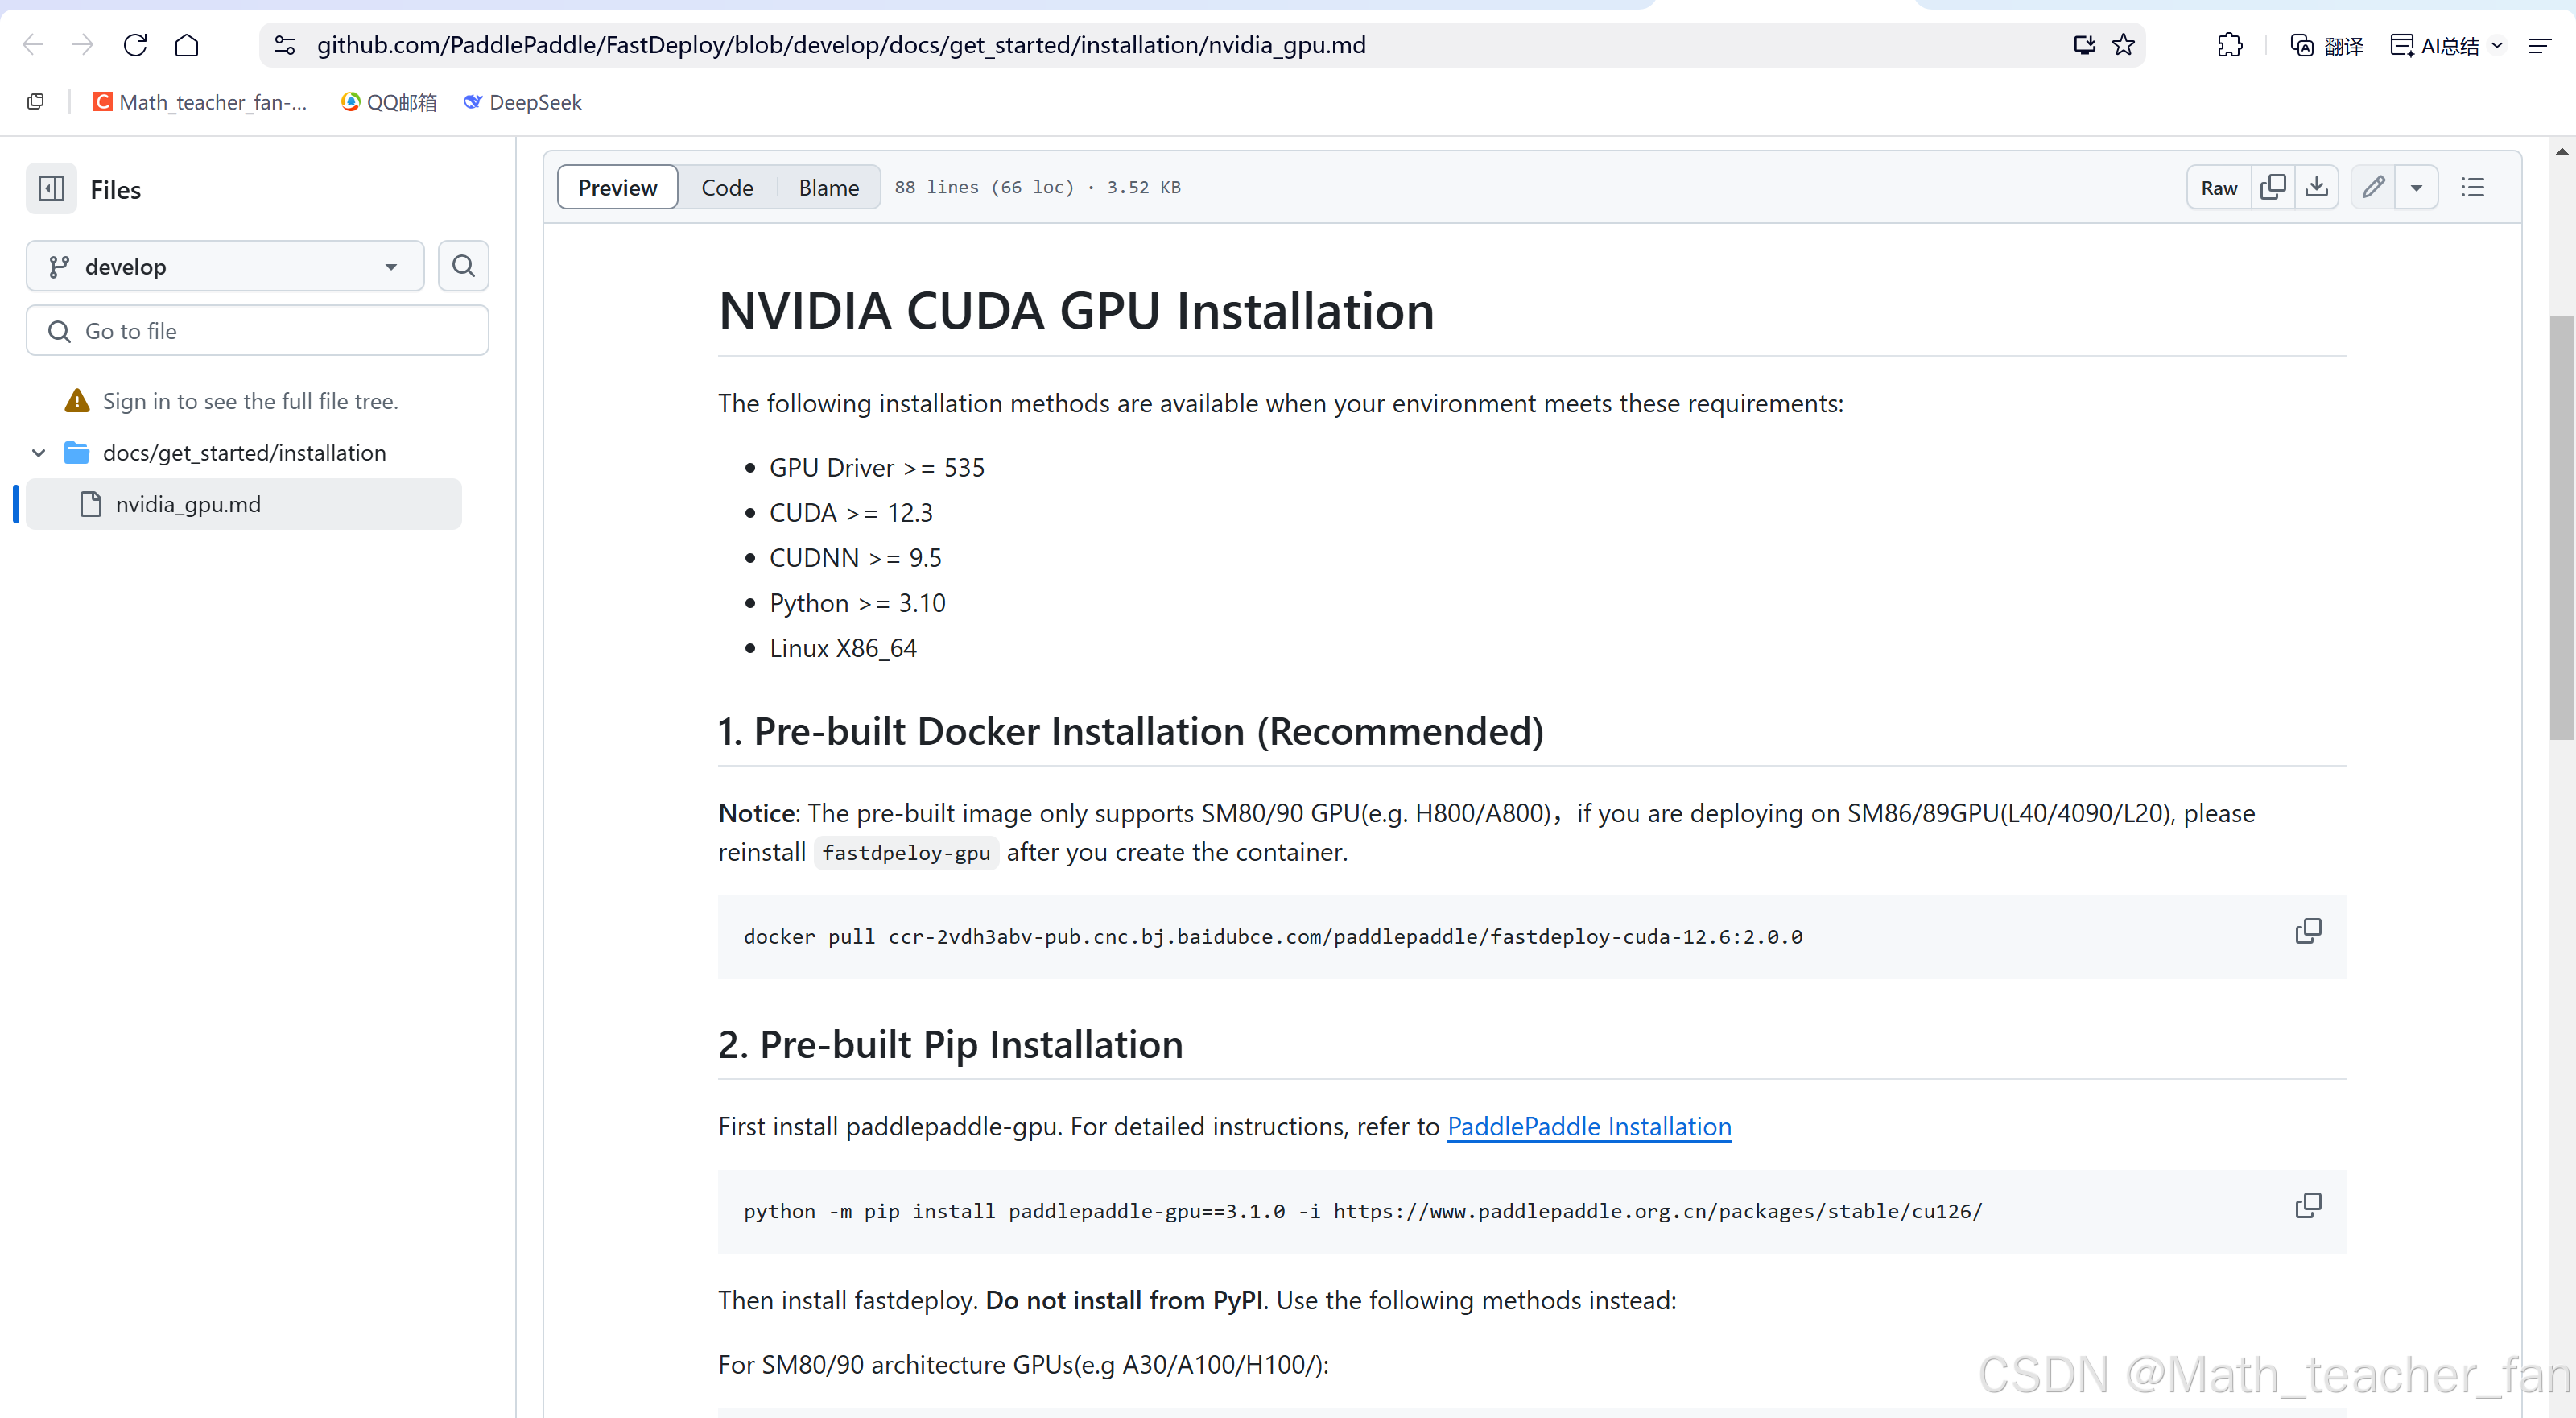Open the PaddlePaddle Installation link
Image resolution: width=2576 pixels, height=1418 pixels.
[x=1589, y=1126]
